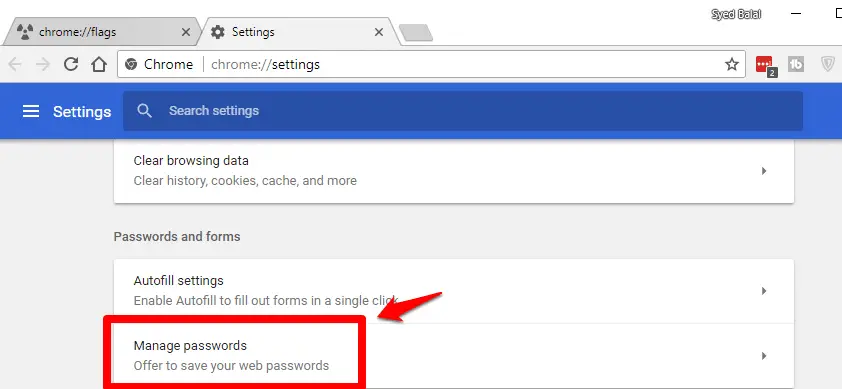
Task: Bookmark this page with the star icon
Action: tap(731, 64)
